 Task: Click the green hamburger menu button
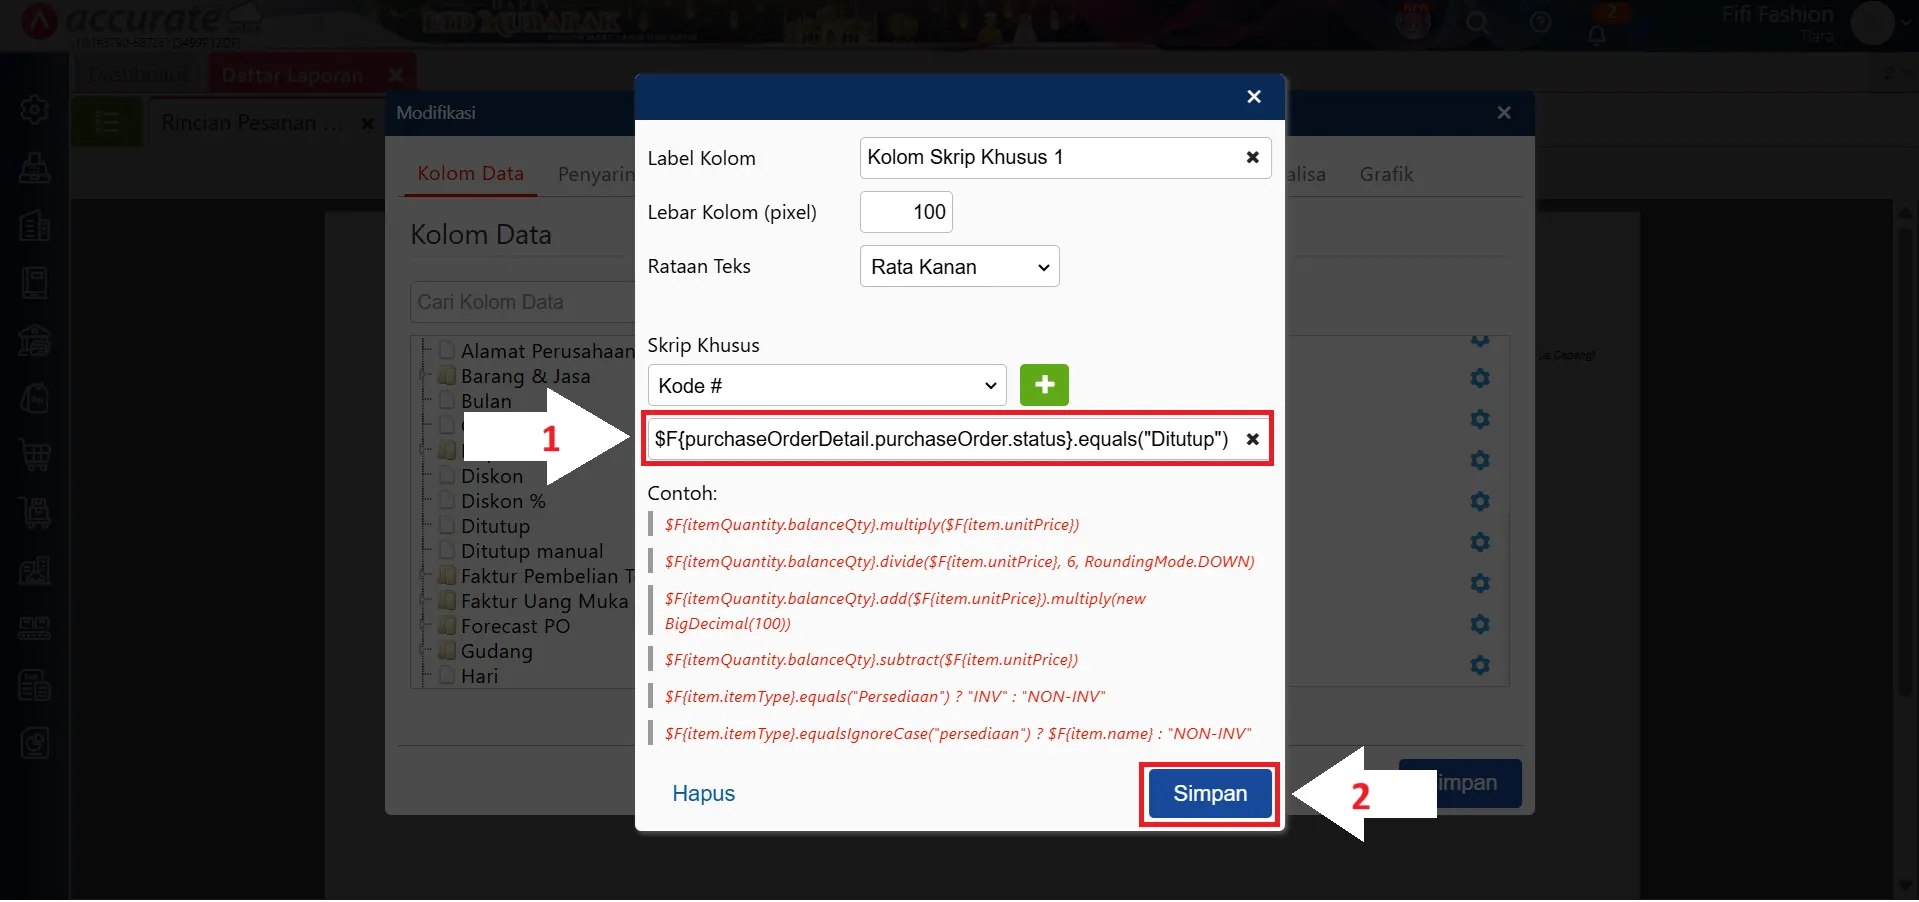click(x=106, y=123)
